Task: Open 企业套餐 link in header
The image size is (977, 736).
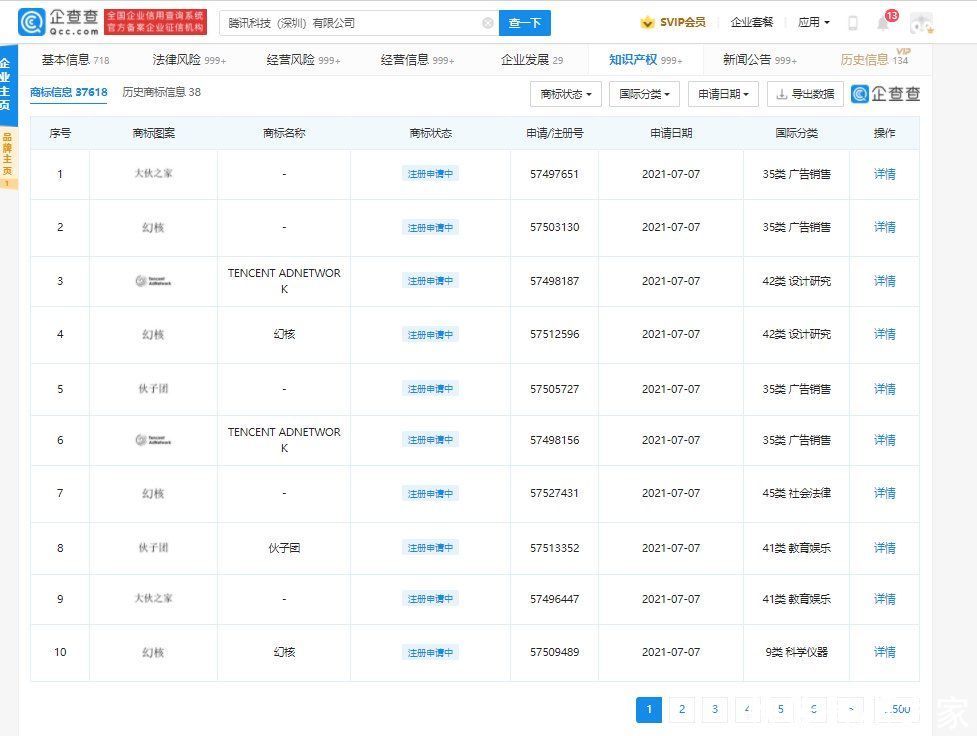Action: 751,22
